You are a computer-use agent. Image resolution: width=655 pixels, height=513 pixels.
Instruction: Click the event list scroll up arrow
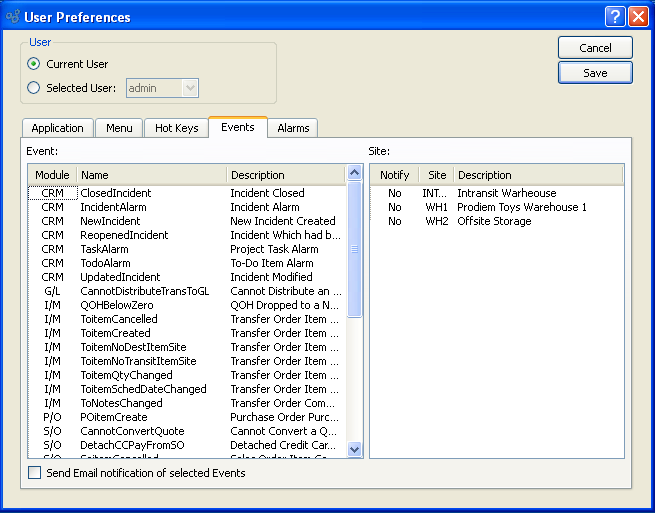354,173
